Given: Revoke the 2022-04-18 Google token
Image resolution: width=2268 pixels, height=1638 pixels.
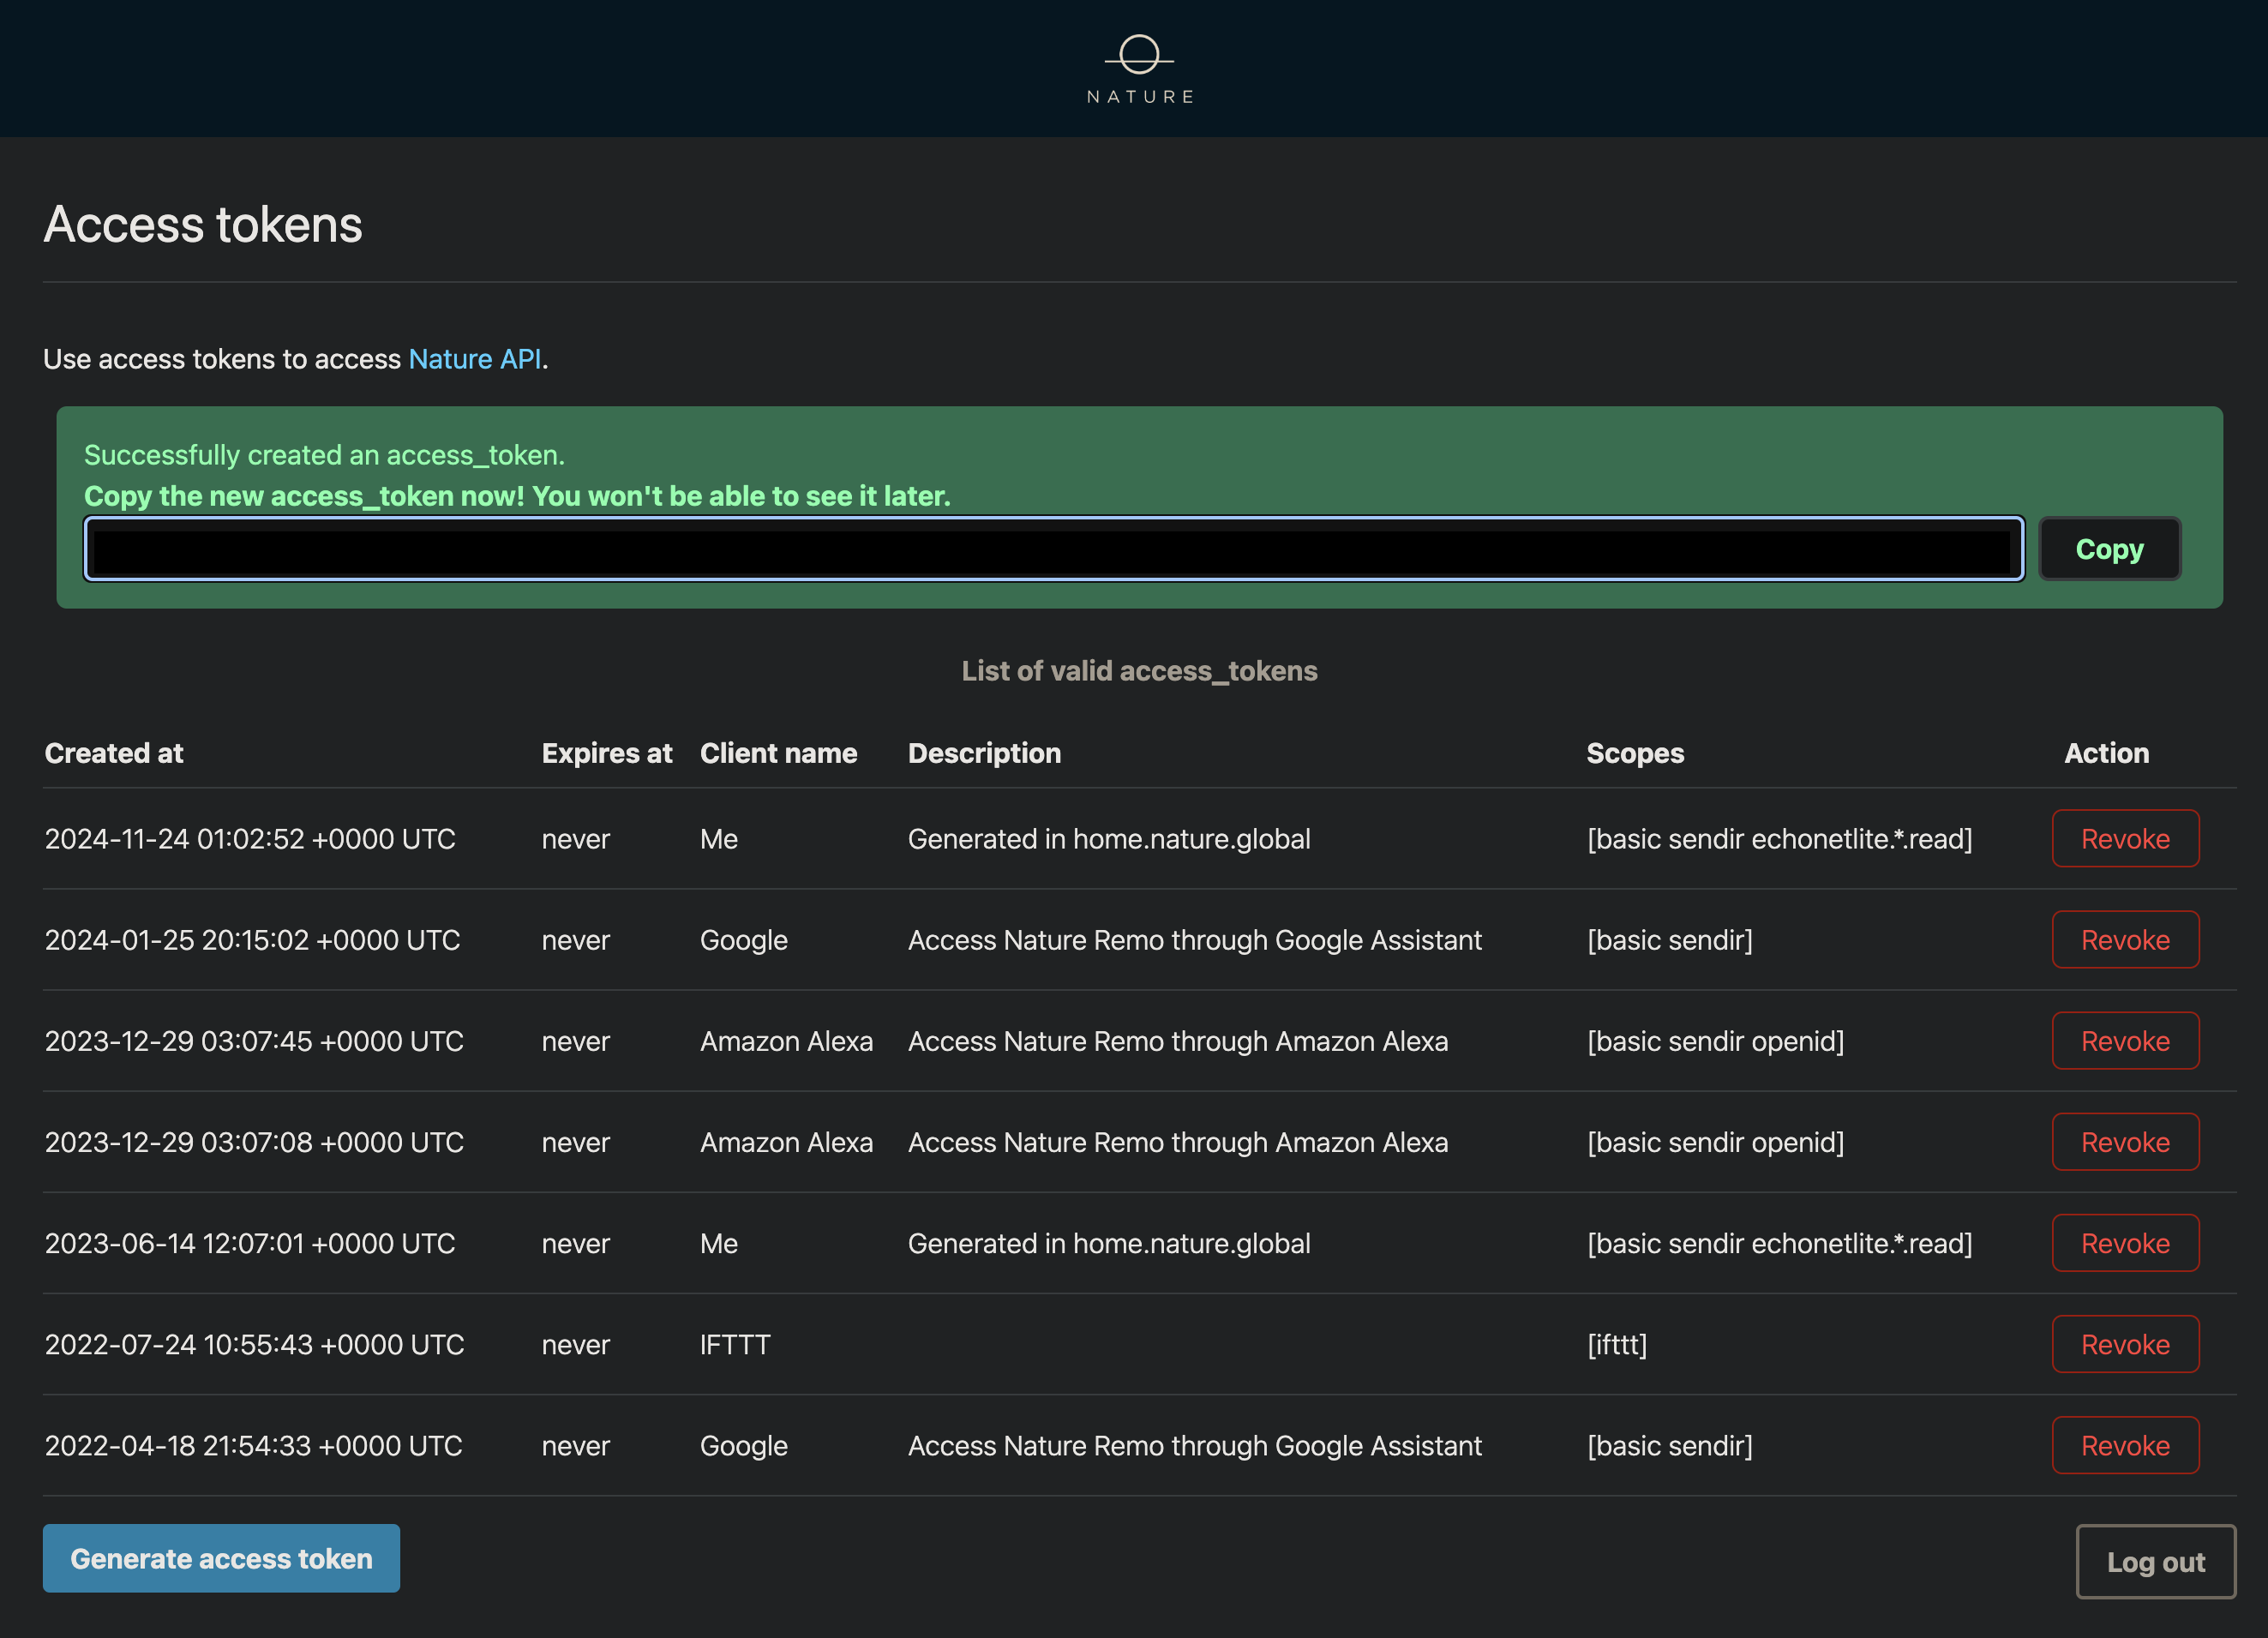Looking at the screenshot, I should point(2125,1445).
